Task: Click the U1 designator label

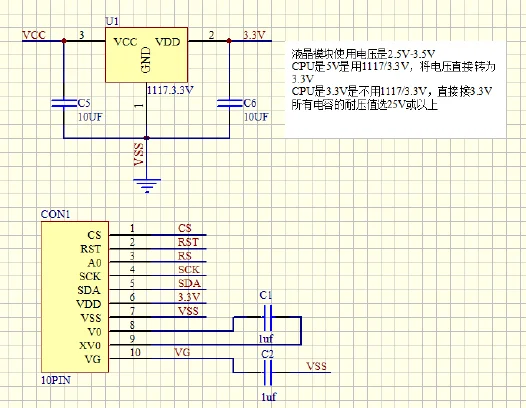Action: pyautogui.click(x=112, y=21)
